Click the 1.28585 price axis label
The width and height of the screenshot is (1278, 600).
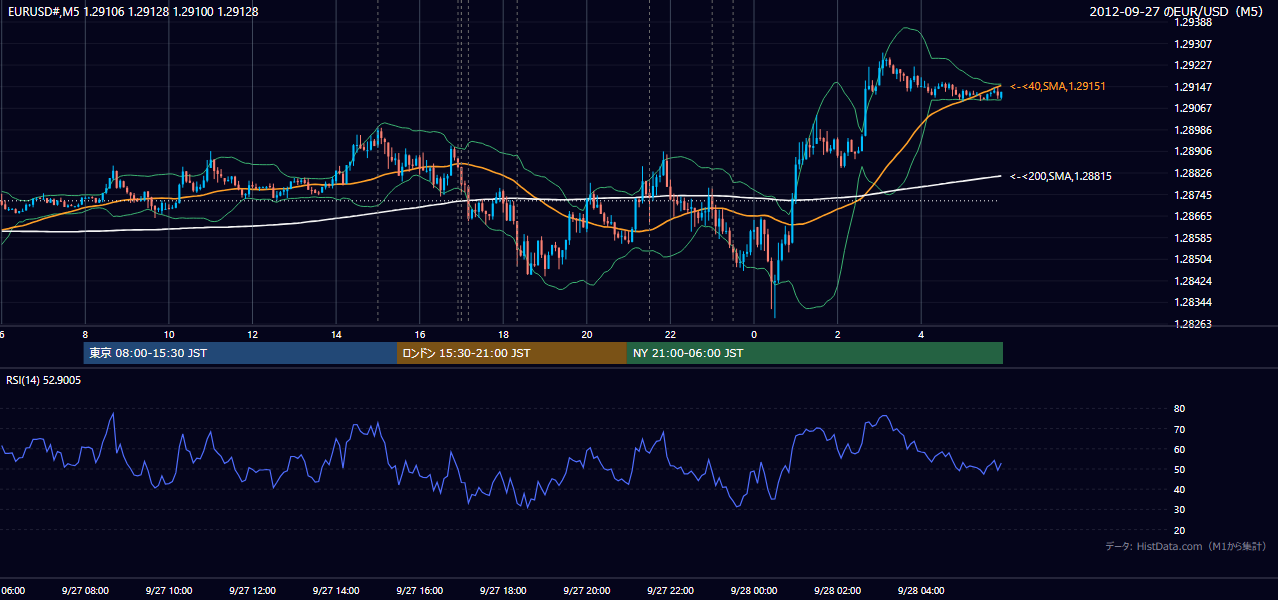1193,238
